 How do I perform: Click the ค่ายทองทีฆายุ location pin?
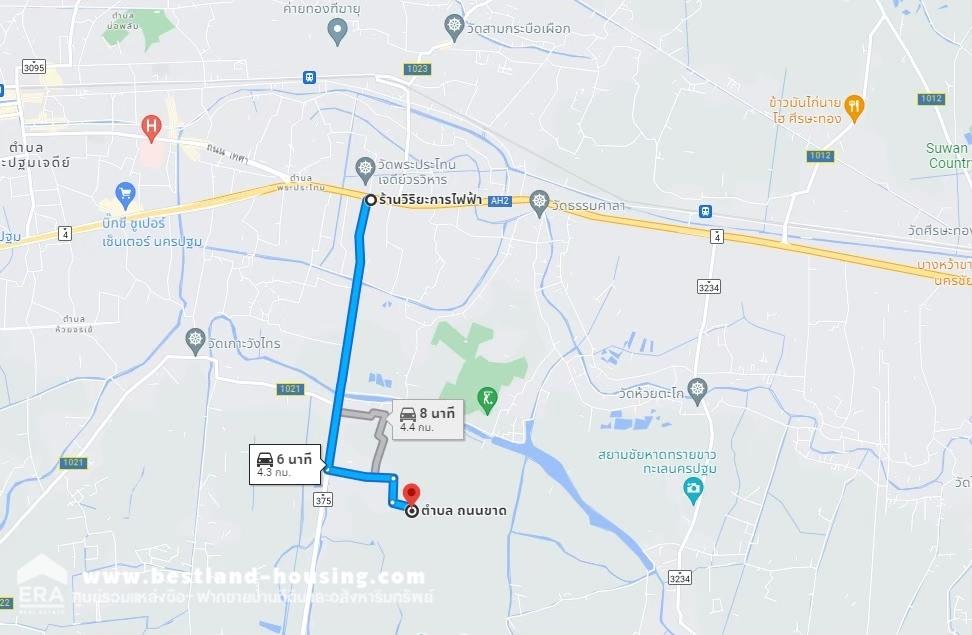(337, 31)
